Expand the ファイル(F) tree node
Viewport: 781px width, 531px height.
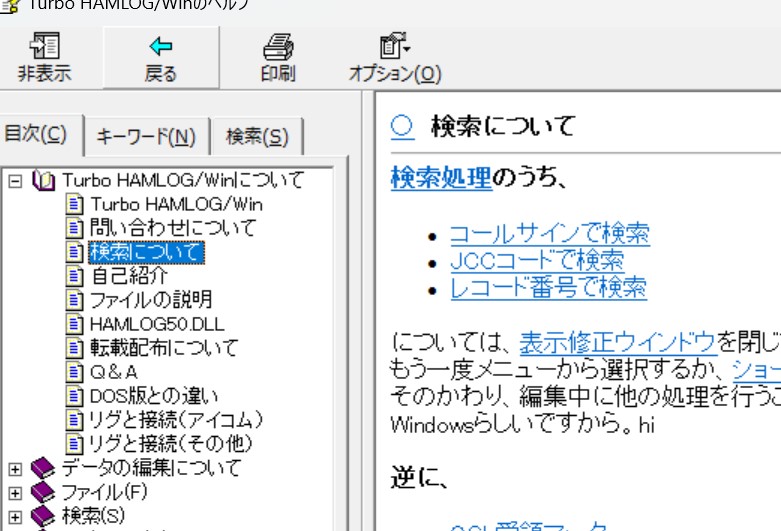[x=15, y=492]
